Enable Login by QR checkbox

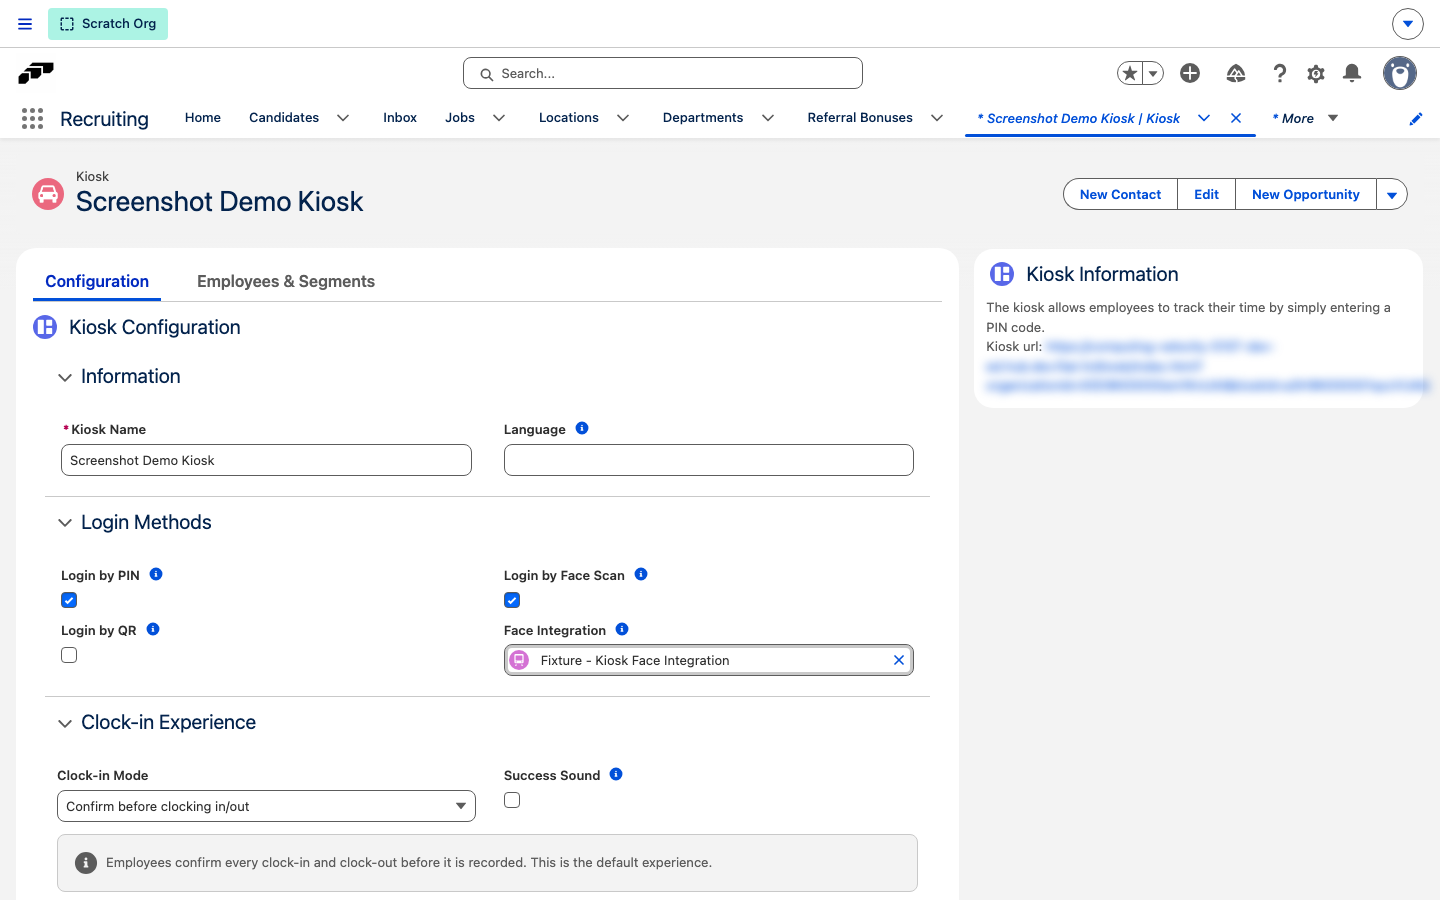(69, 655)
